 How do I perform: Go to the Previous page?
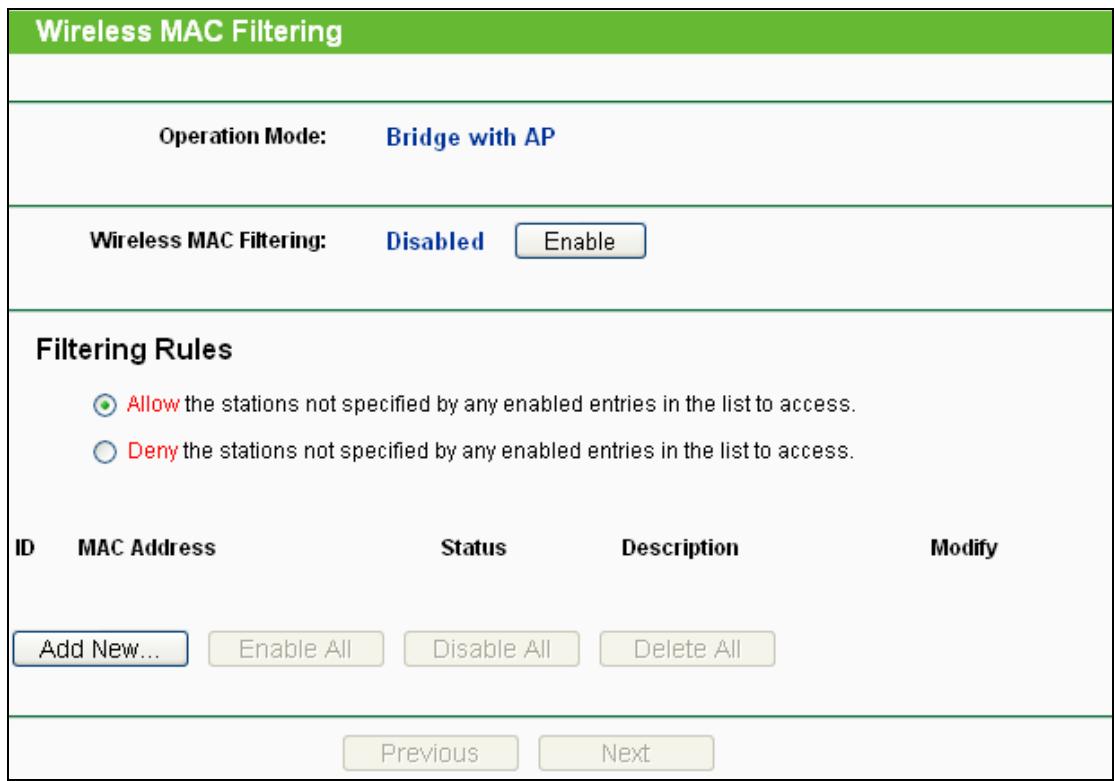pyautogui.click(x=431, y=752)
